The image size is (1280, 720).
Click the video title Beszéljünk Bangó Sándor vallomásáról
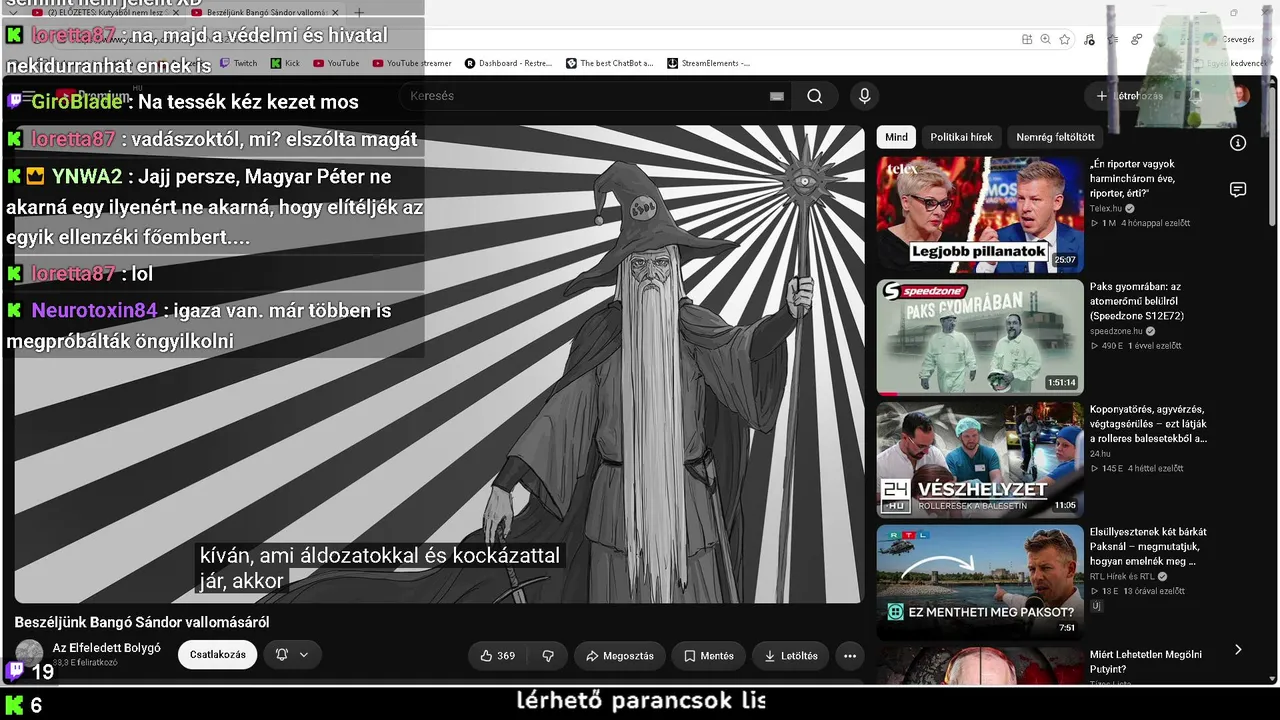tap(142, 622)
